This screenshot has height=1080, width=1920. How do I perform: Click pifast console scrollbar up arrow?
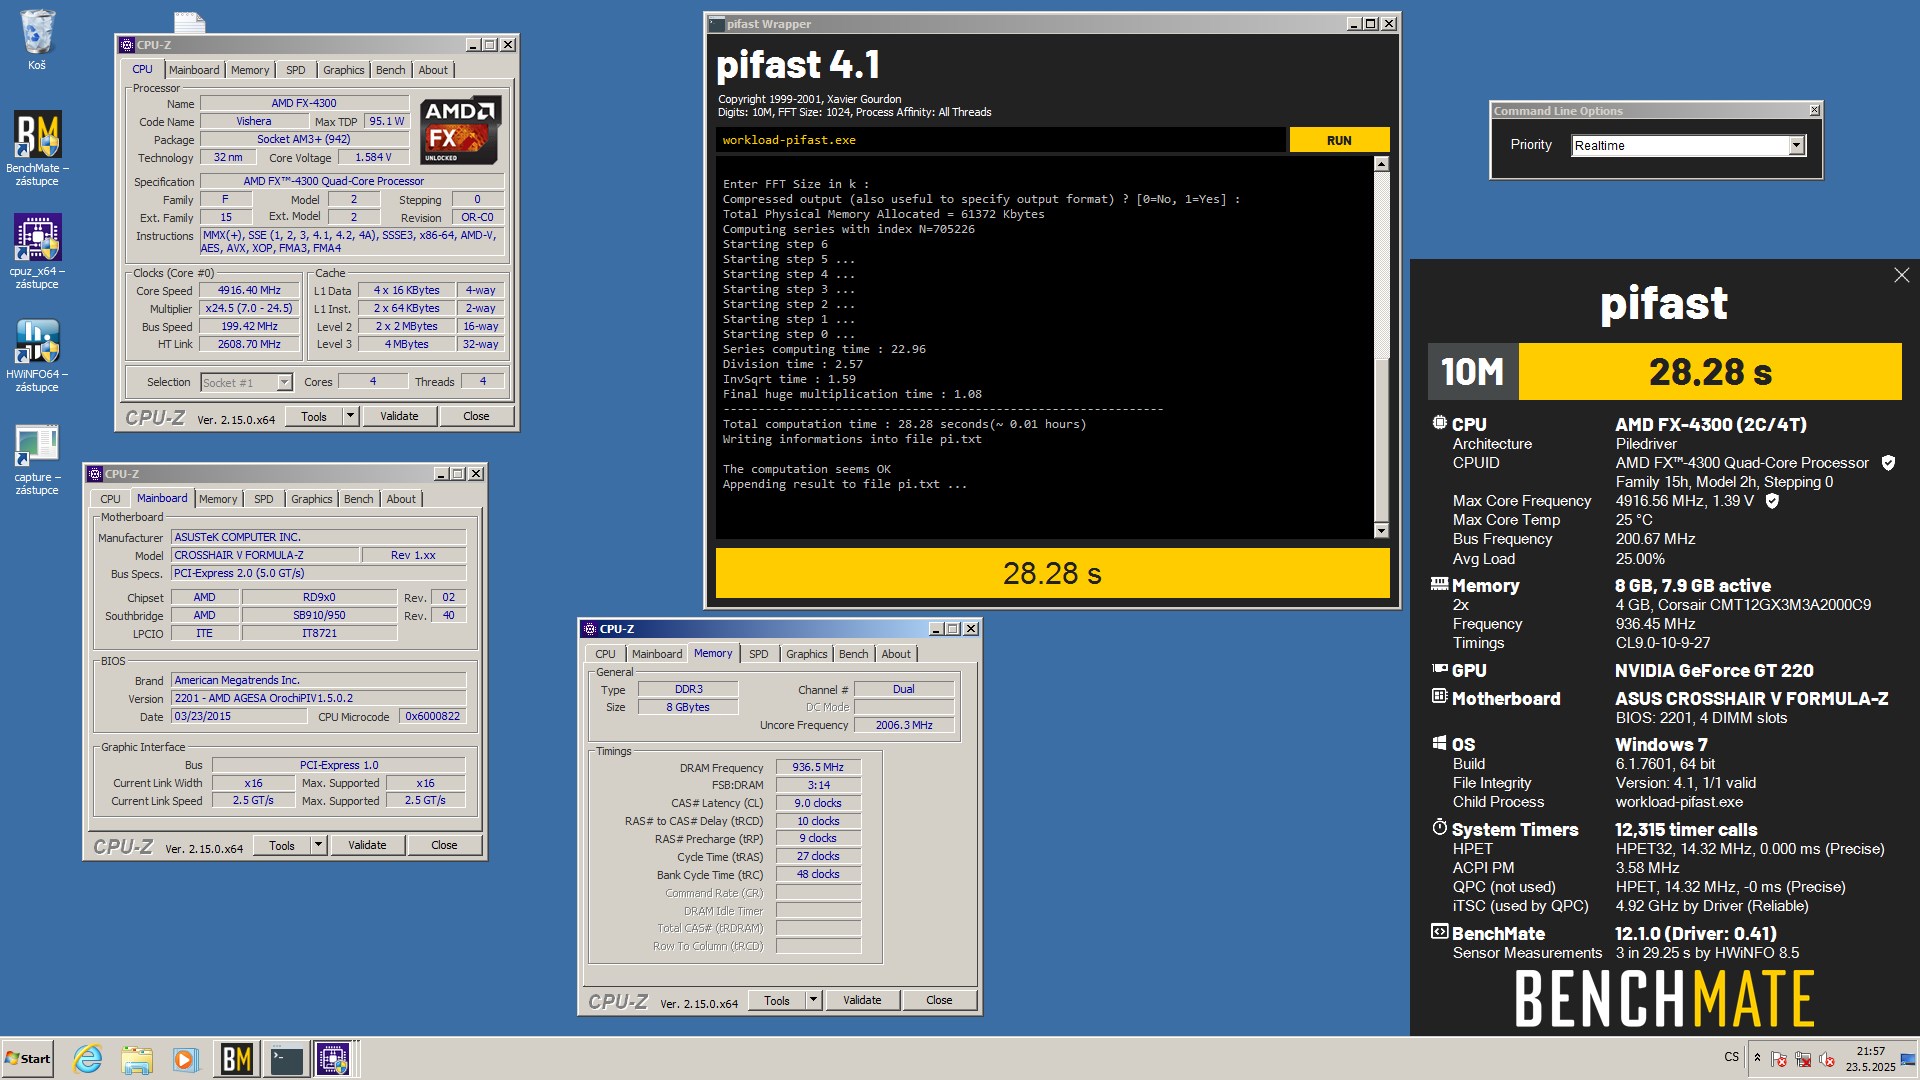1381,163
